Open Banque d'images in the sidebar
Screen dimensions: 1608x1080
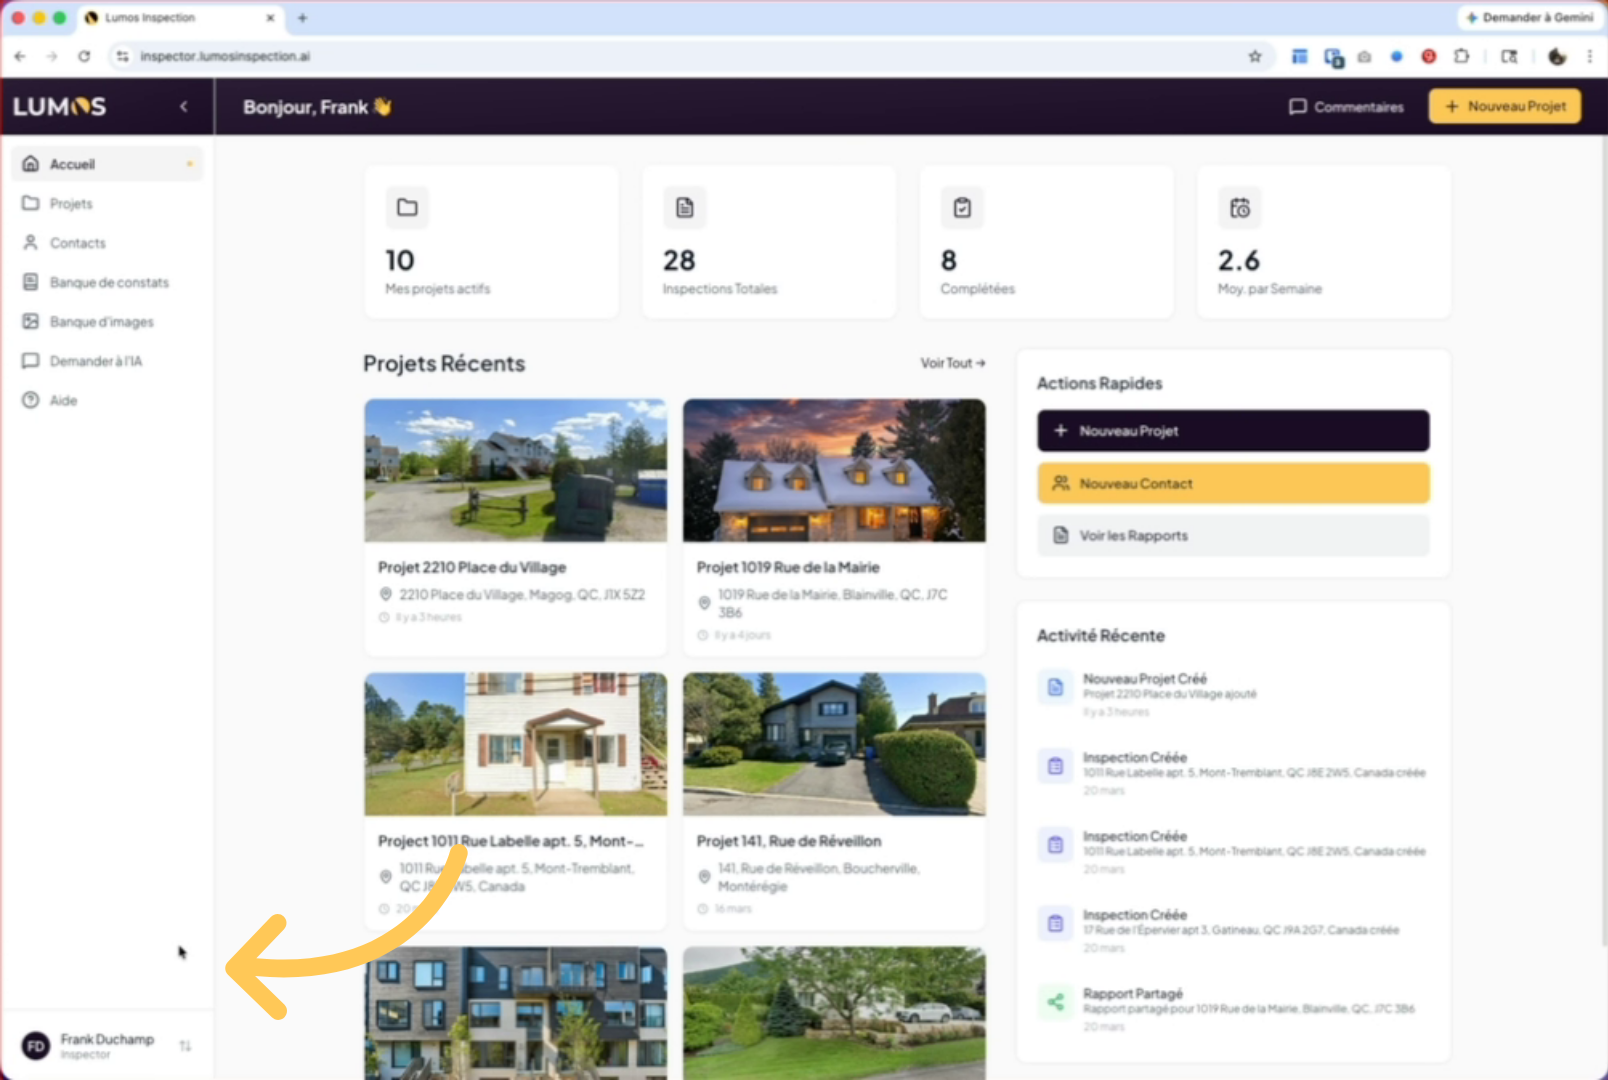pyautogui.click(x=107, y=322)
